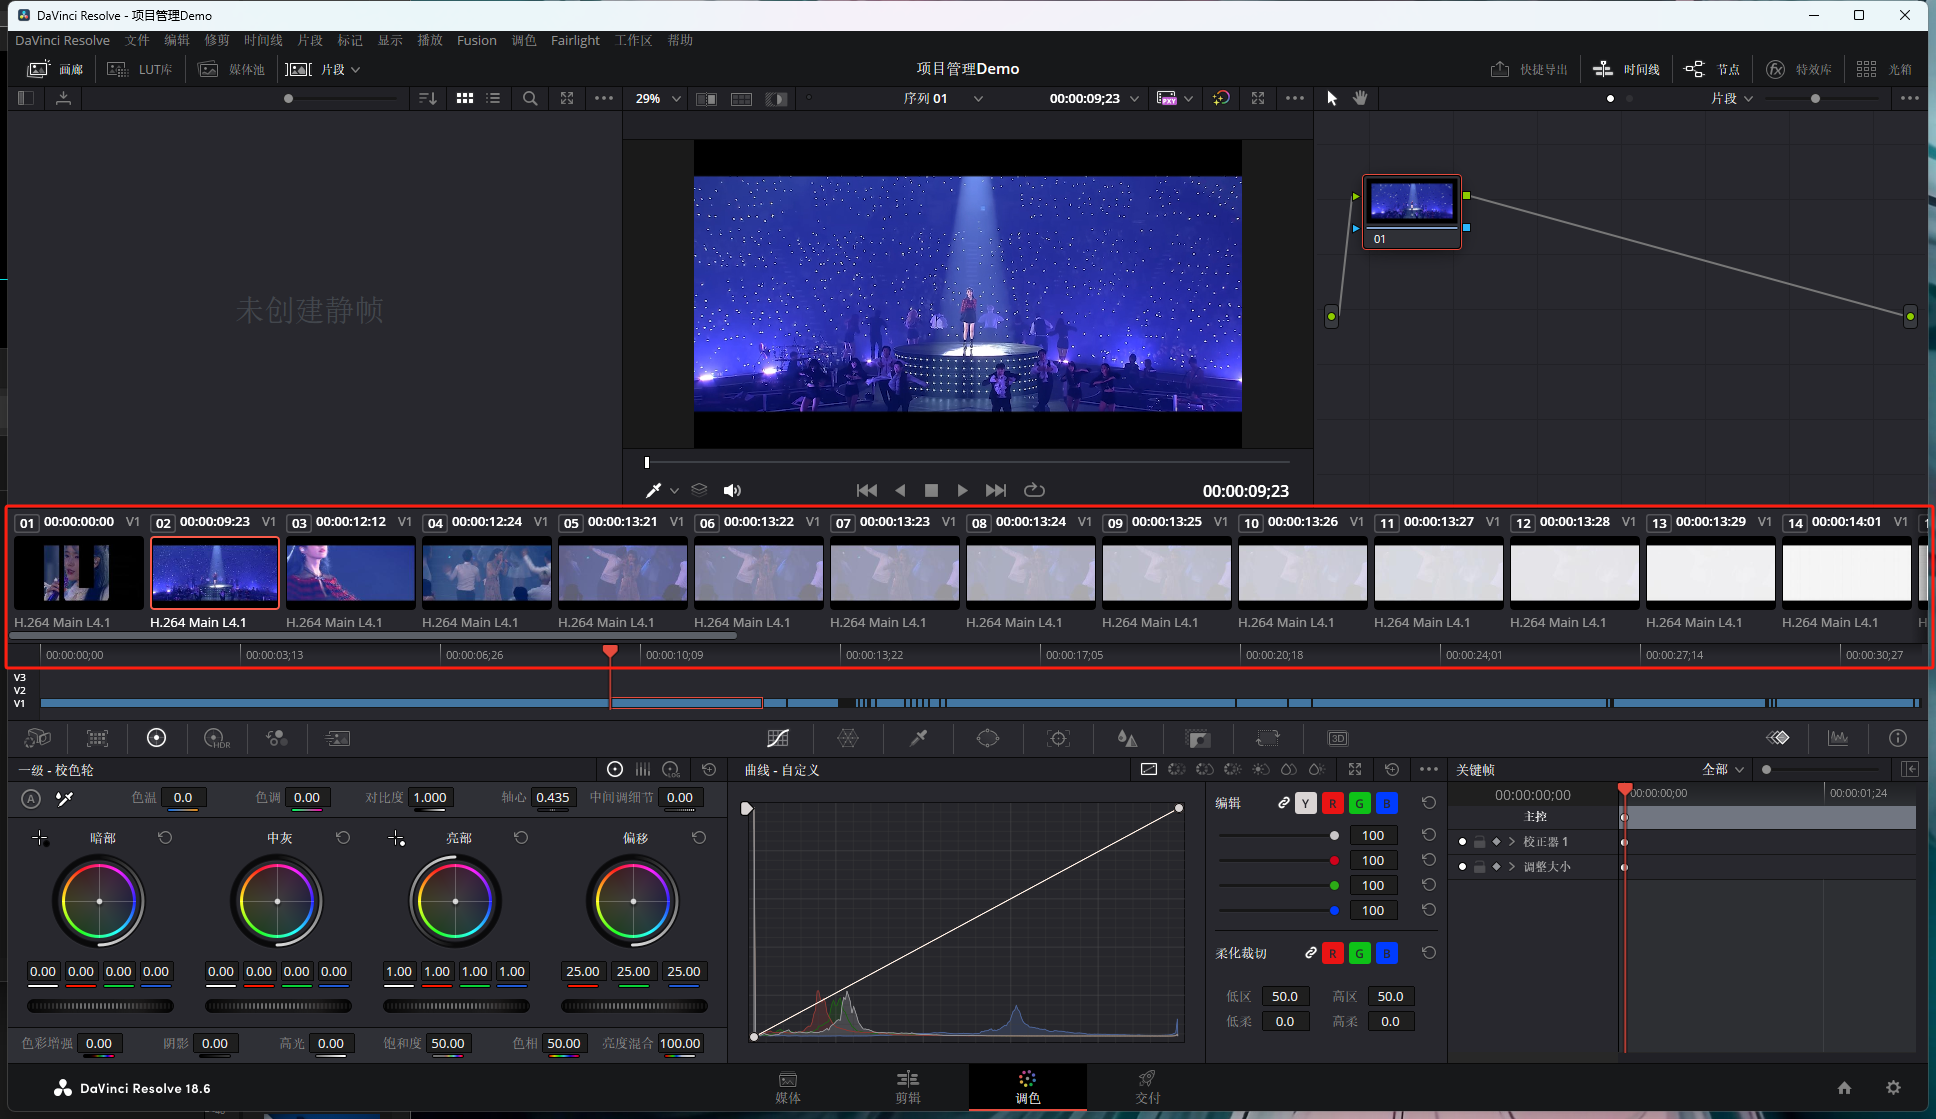This screenshot has height=1119, width=1936.
Task: Select clip 03 thumbnail in timeline
Action: tap(350, 572)
